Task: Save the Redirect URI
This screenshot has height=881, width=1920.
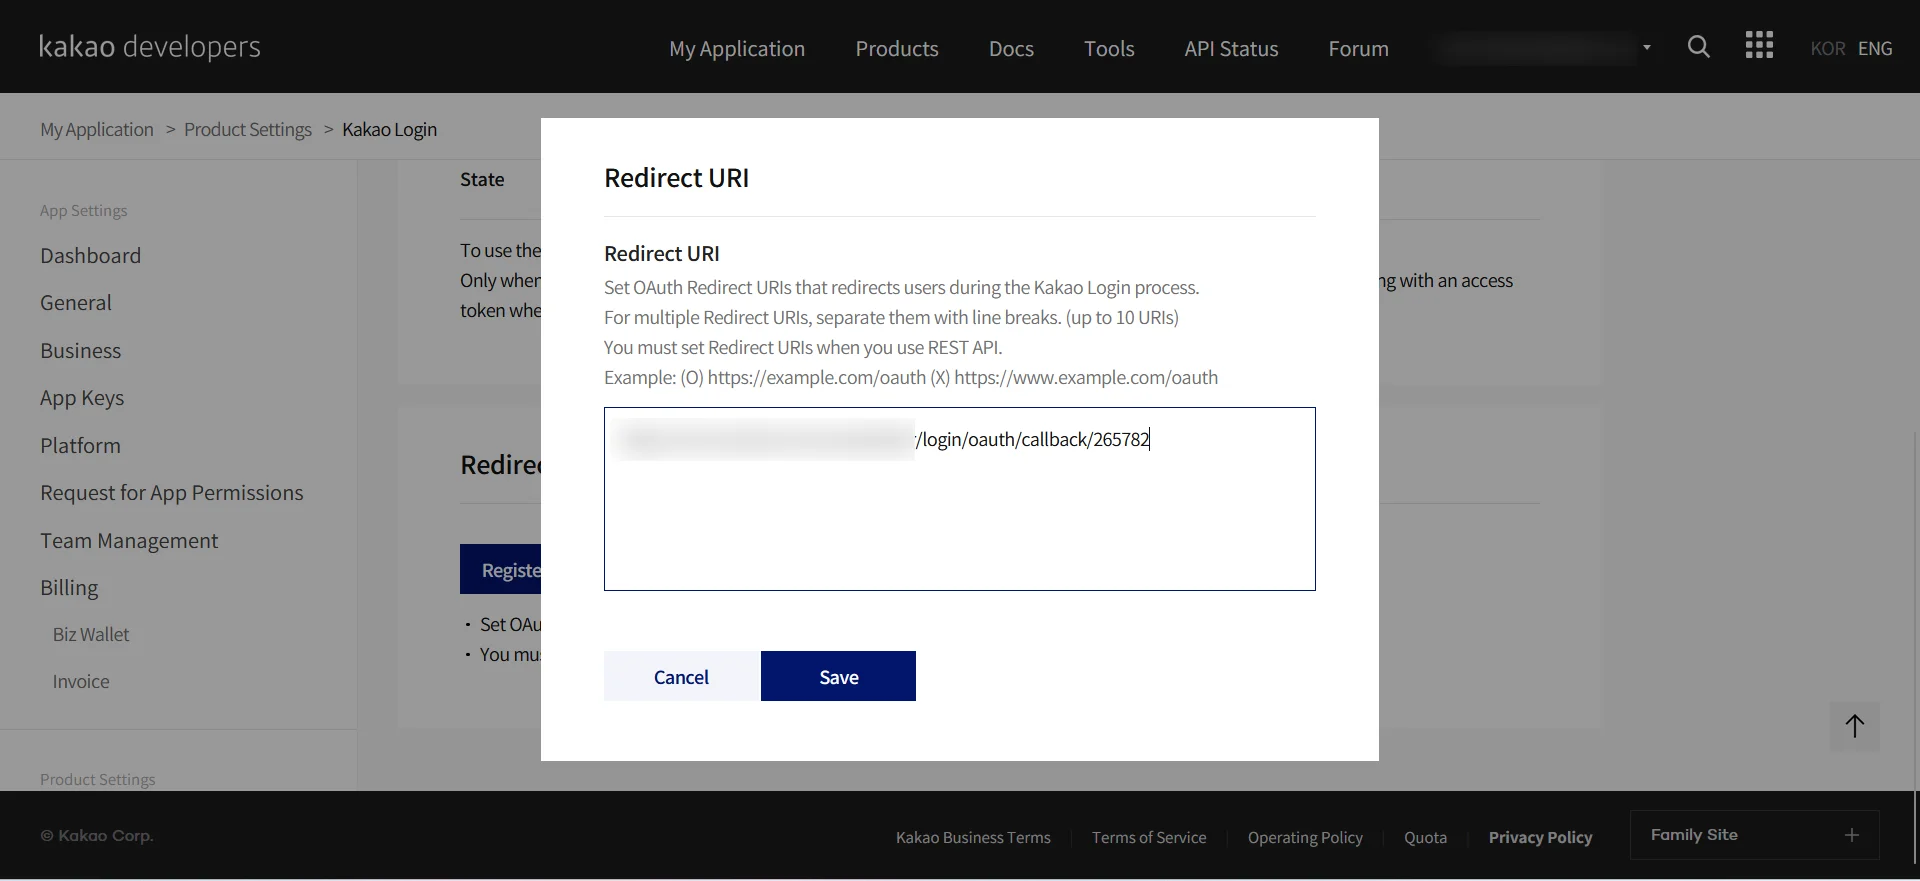Action: coord(838,676)
